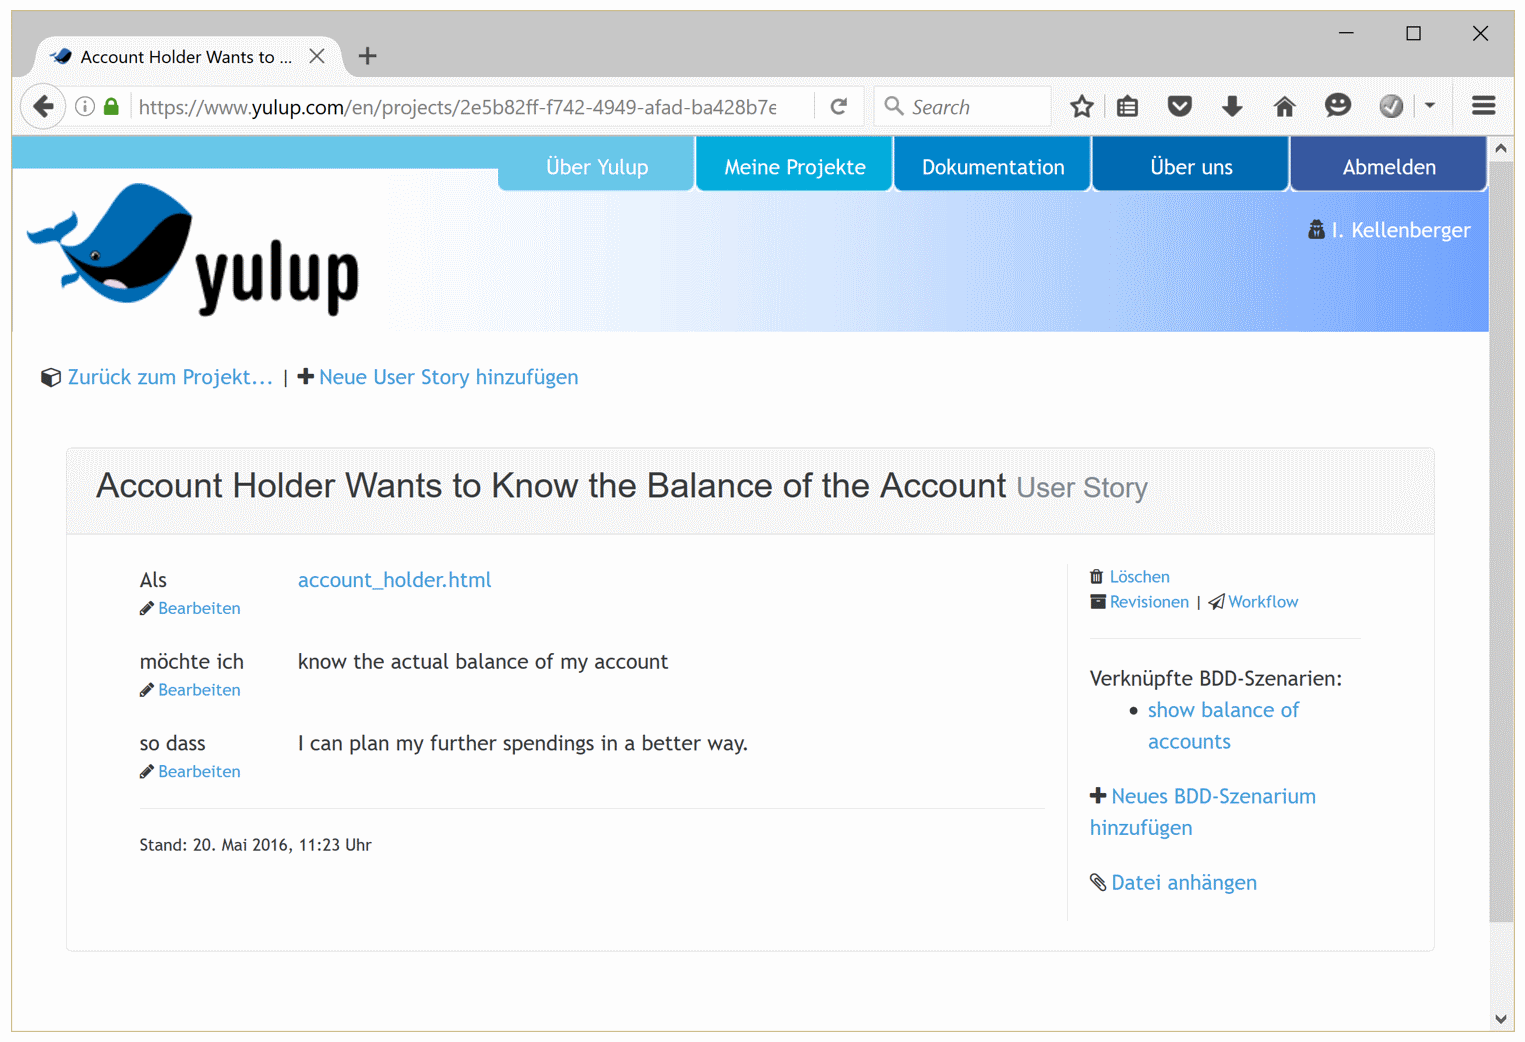Click the paperclip icon beside Datei anhängen
This screenshot has width=1525, height=1042.
tap(1098, 882)
